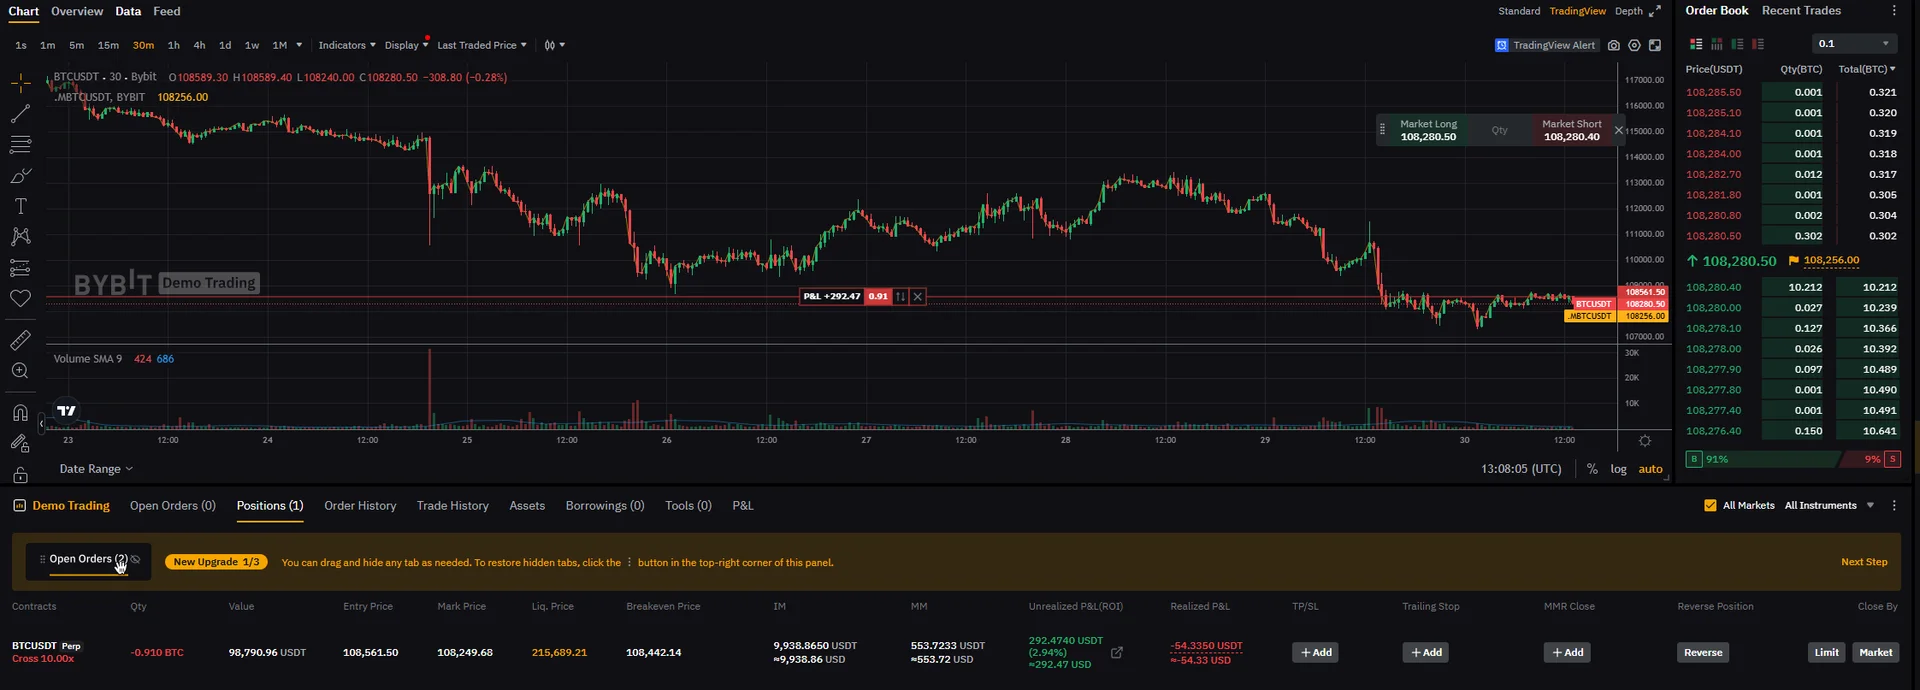Open the 0.1 price grouping dropdown
The image size is (1920, 690).
[1854, 44]
